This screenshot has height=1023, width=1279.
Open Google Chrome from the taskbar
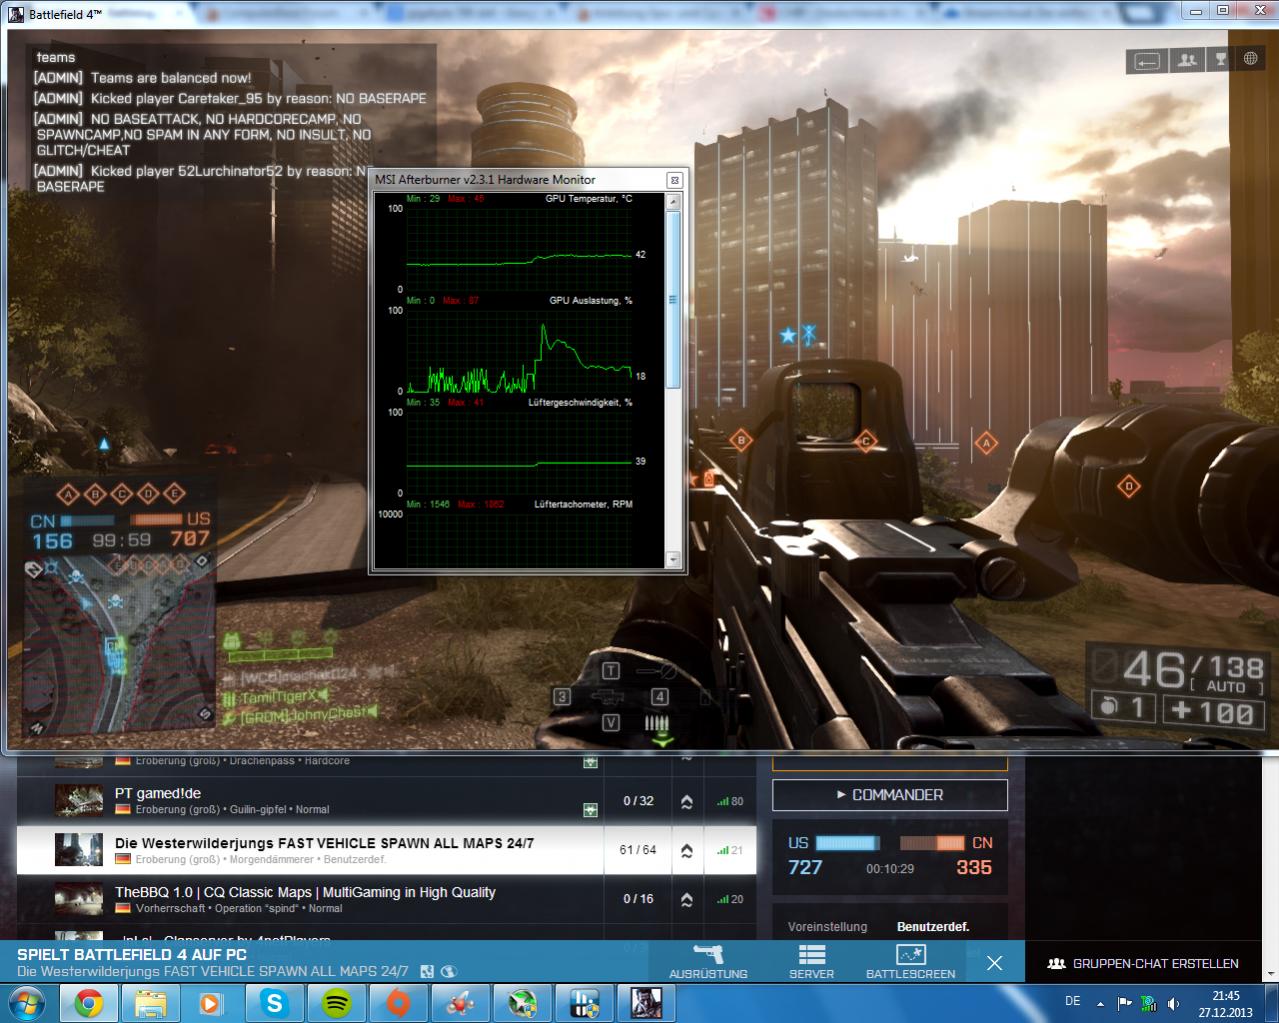pos(87,1002)
